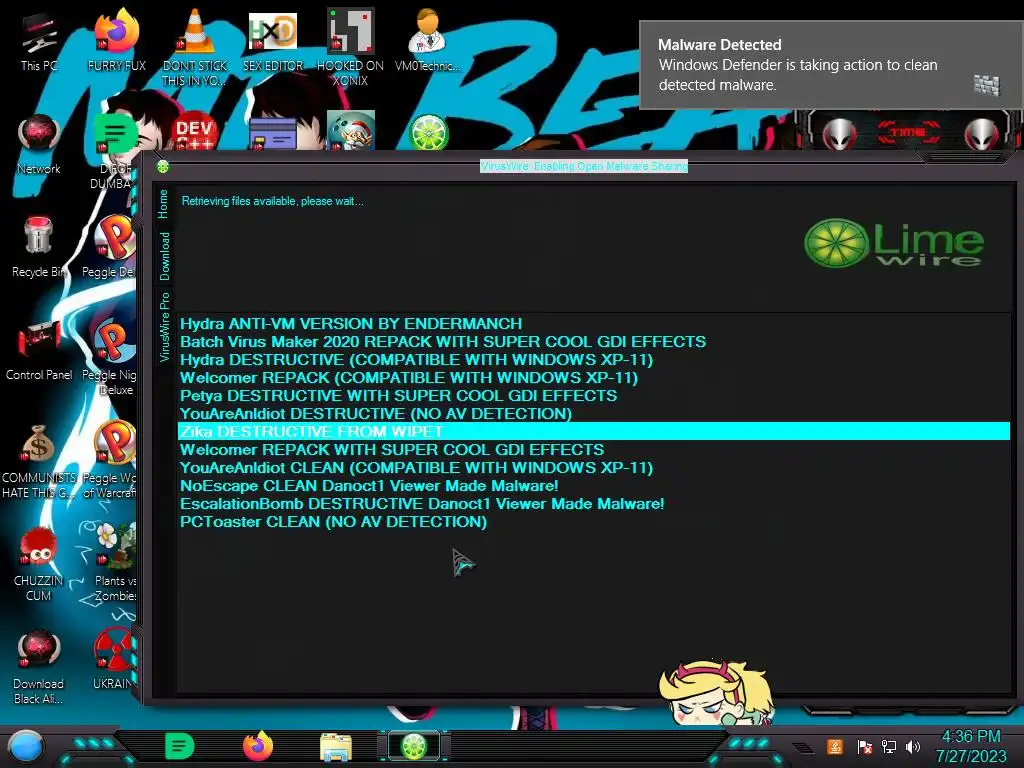Launch HOOKED ON XONIX game icon

350,47
